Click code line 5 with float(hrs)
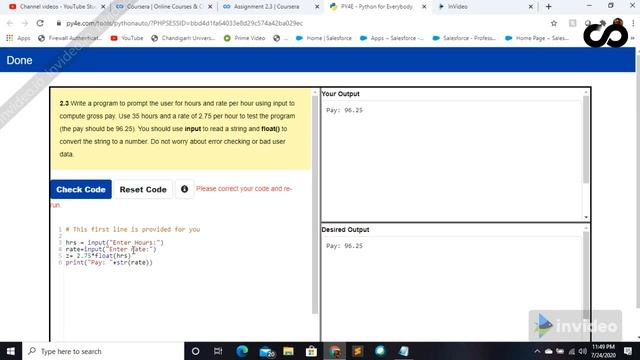 [x=98, y=256]
